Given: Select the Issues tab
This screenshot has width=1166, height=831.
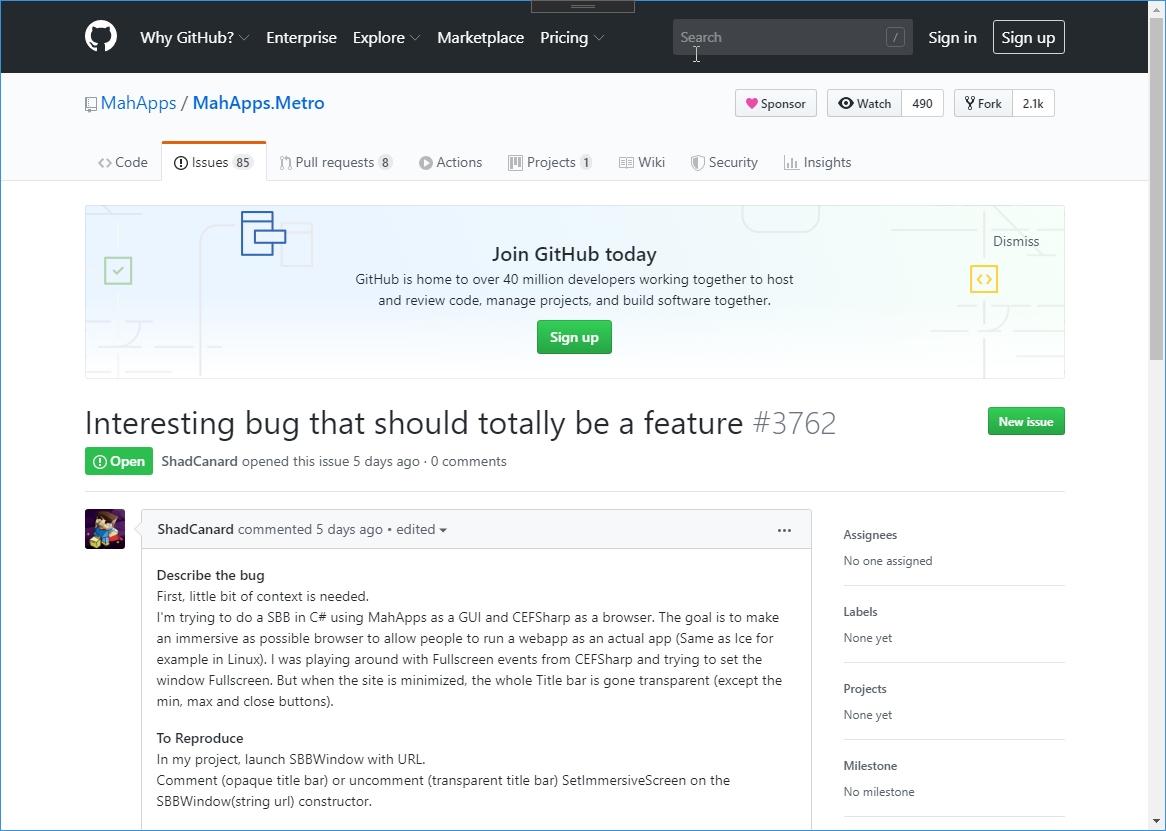Looking at the screenshot, I should coord(213,162).
